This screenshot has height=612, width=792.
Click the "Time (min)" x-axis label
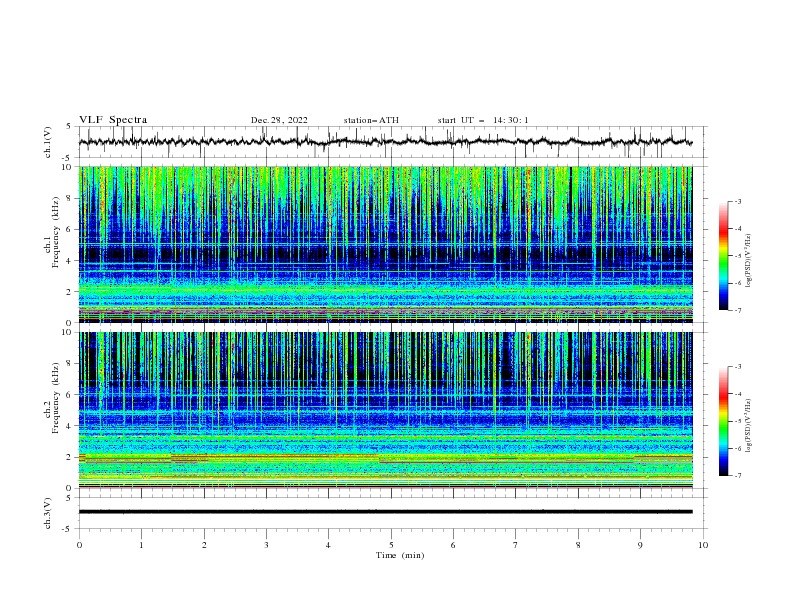pos(400,555)
